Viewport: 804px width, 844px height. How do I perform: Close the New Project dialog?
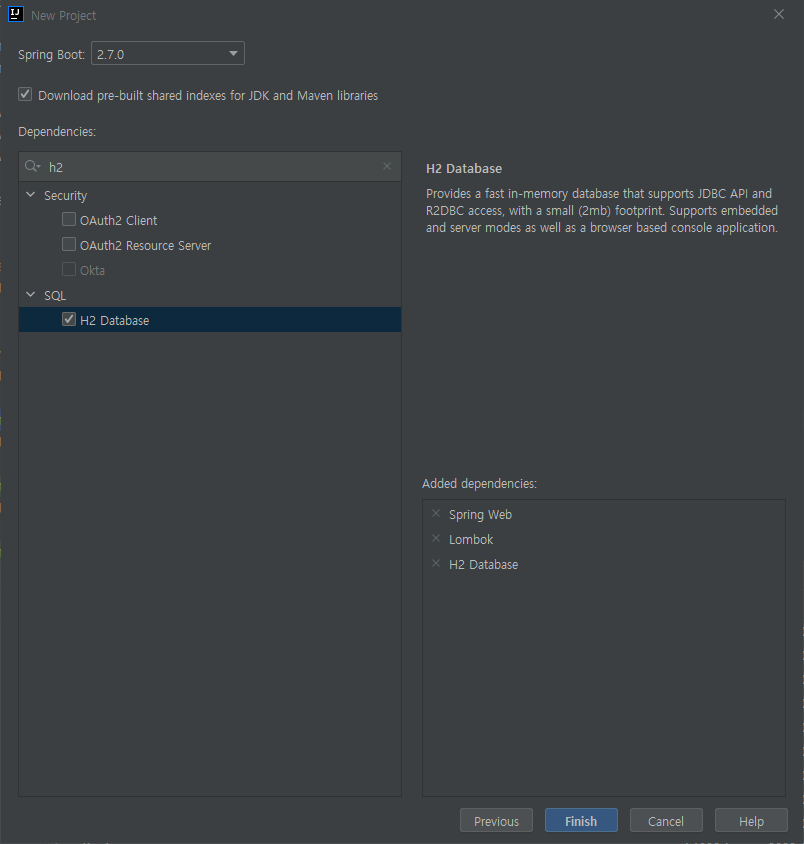pyautogui.click(x=779, y=15)
